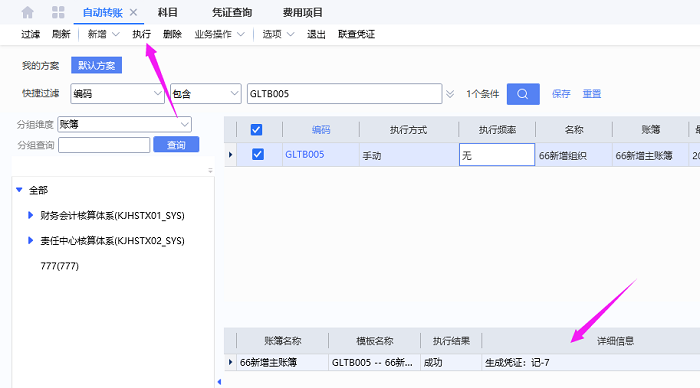Click 执行 in the toolbar
Screen dimensions: 700x388
point(142,34)
